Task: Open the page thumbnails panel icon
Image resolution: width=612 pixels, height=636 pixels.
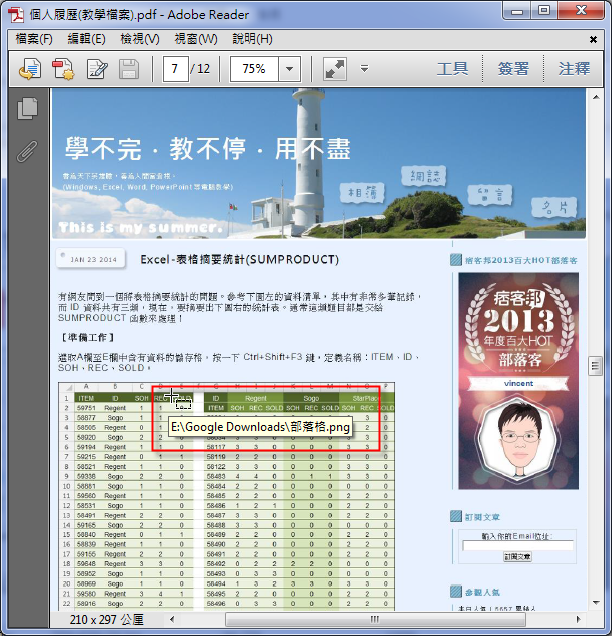Action: 28,109
